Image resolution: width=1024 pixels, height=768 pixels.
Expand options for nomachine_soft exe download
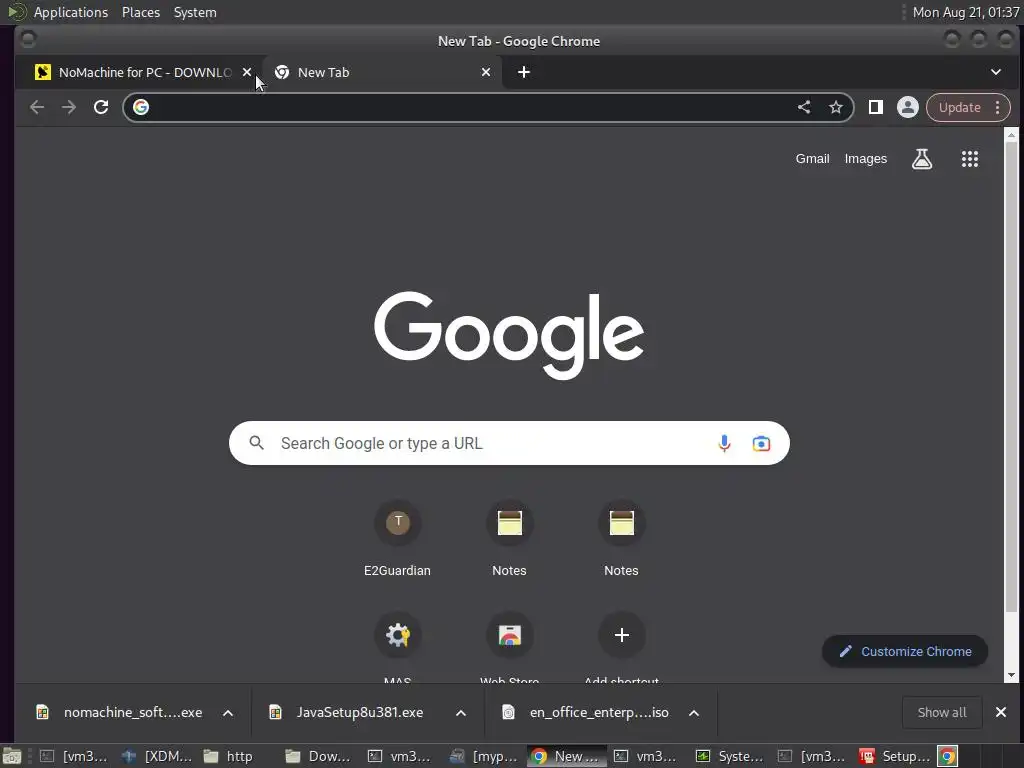(x=228, y=712)
